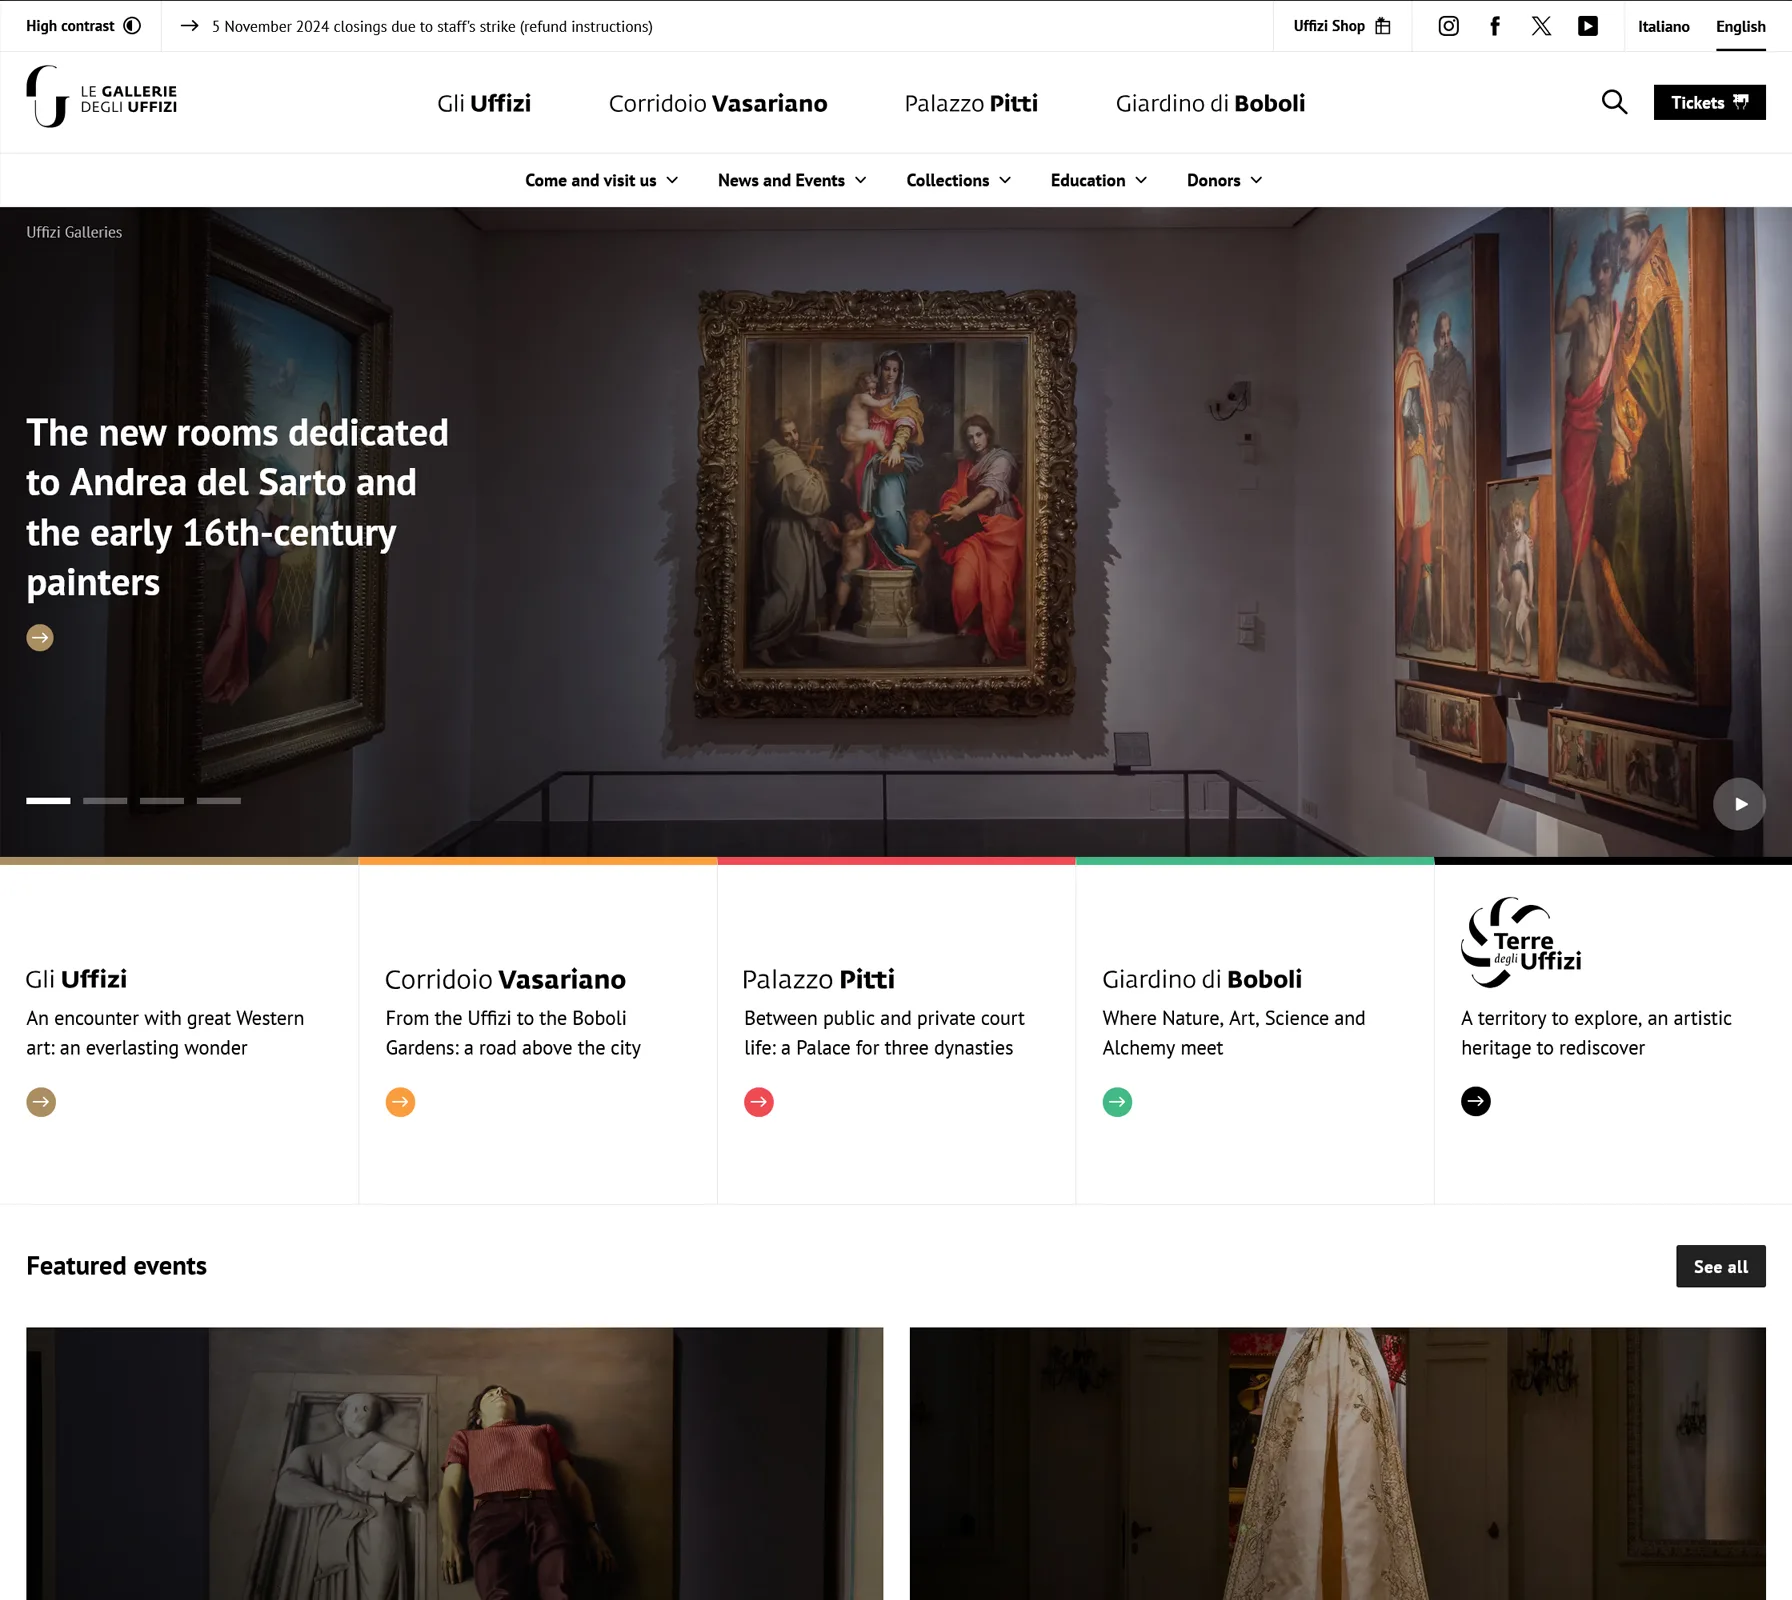Open the Facebook icon link
This screenshot has height=1600, width=1792.
point(1495,26)
